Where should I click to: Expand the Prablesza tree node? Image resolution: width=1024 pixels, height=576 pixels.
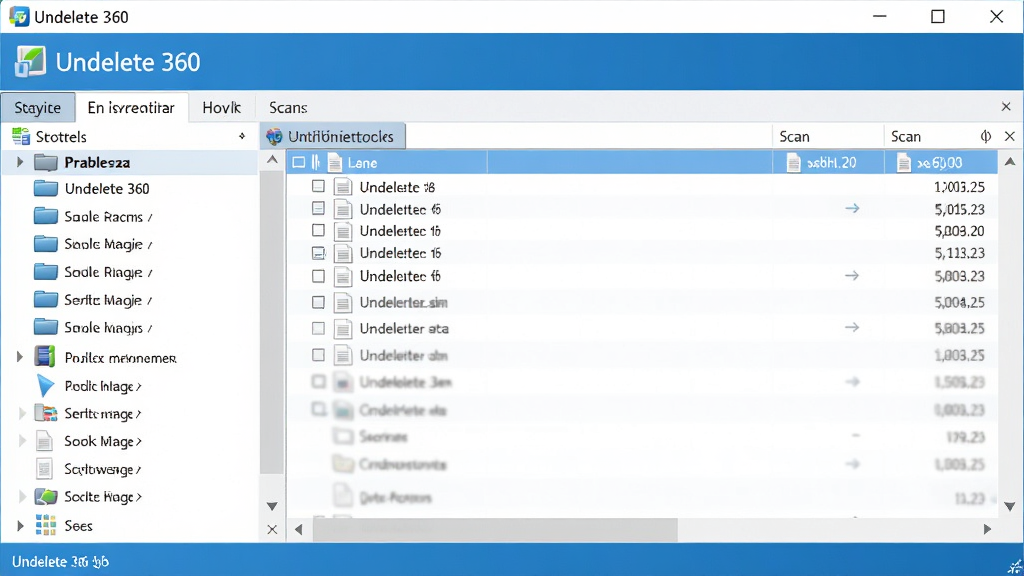(x=20, y=162)
